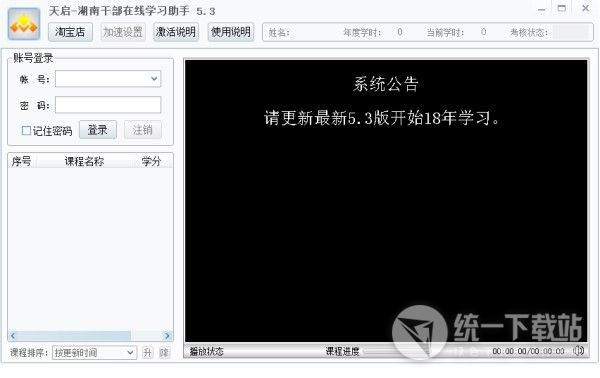The image size is (600, 378).
Task: Expand the 帐号 account dropdown
Action: click(154, 79)
